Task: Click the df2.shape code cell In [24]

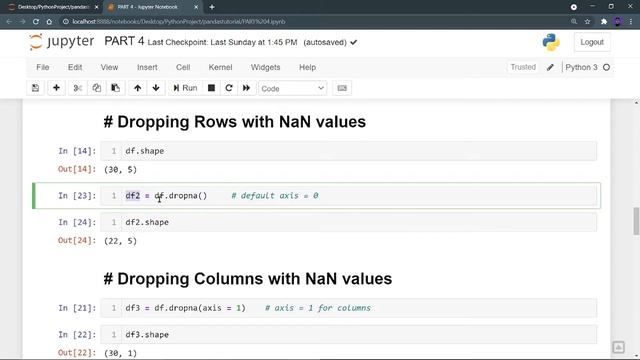Action: pos(349,222)
